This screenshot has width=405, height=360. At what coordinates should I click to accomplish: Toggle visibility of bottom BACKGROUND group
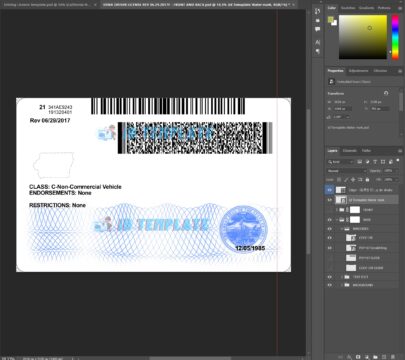[x=330, y=285]
